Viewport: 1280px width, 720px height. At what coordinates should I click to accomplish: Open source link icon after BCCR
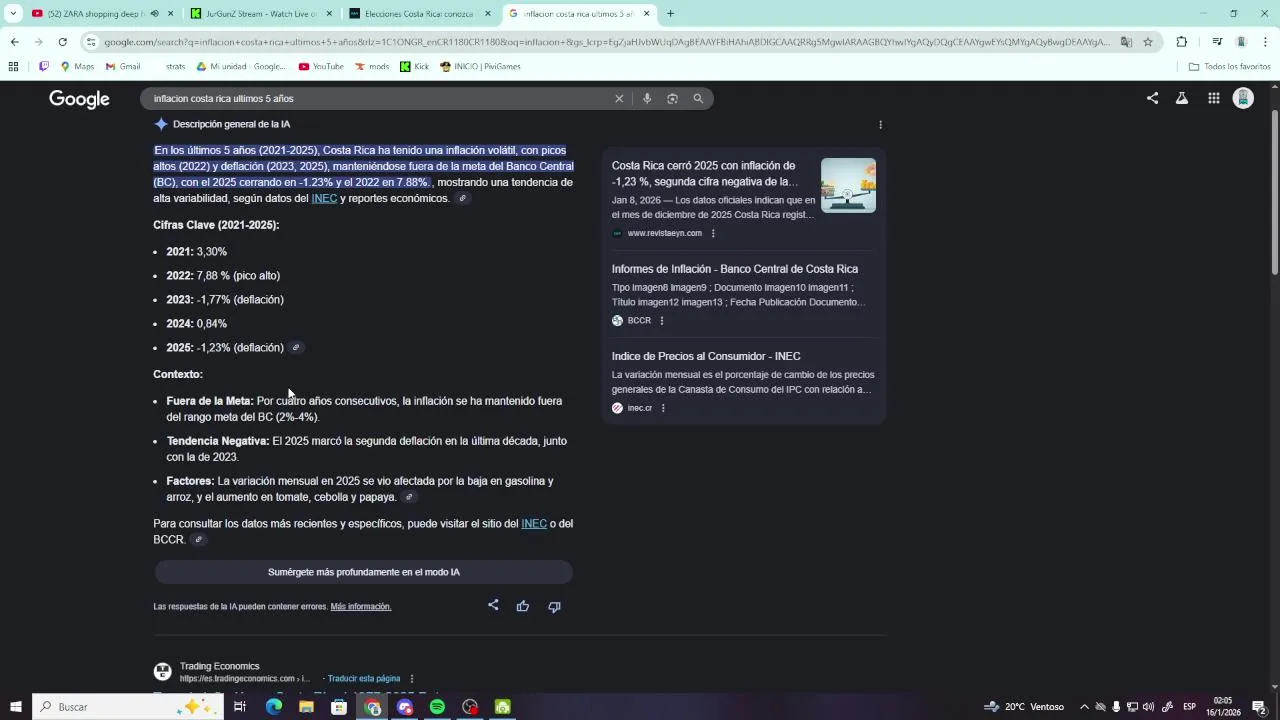coord(198,540)
